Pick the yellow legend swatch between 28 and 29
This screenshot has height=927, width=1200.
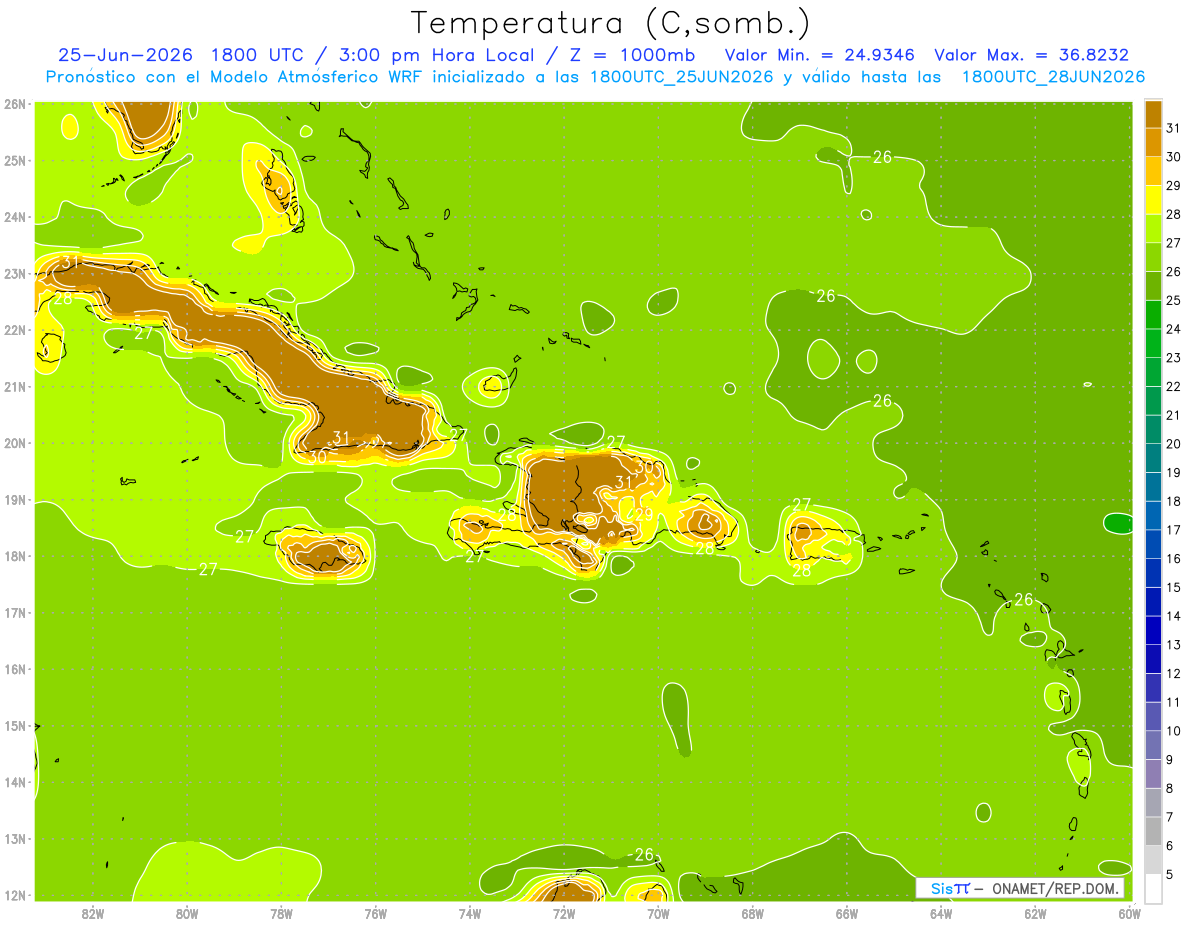click(x=1154, y=200)
